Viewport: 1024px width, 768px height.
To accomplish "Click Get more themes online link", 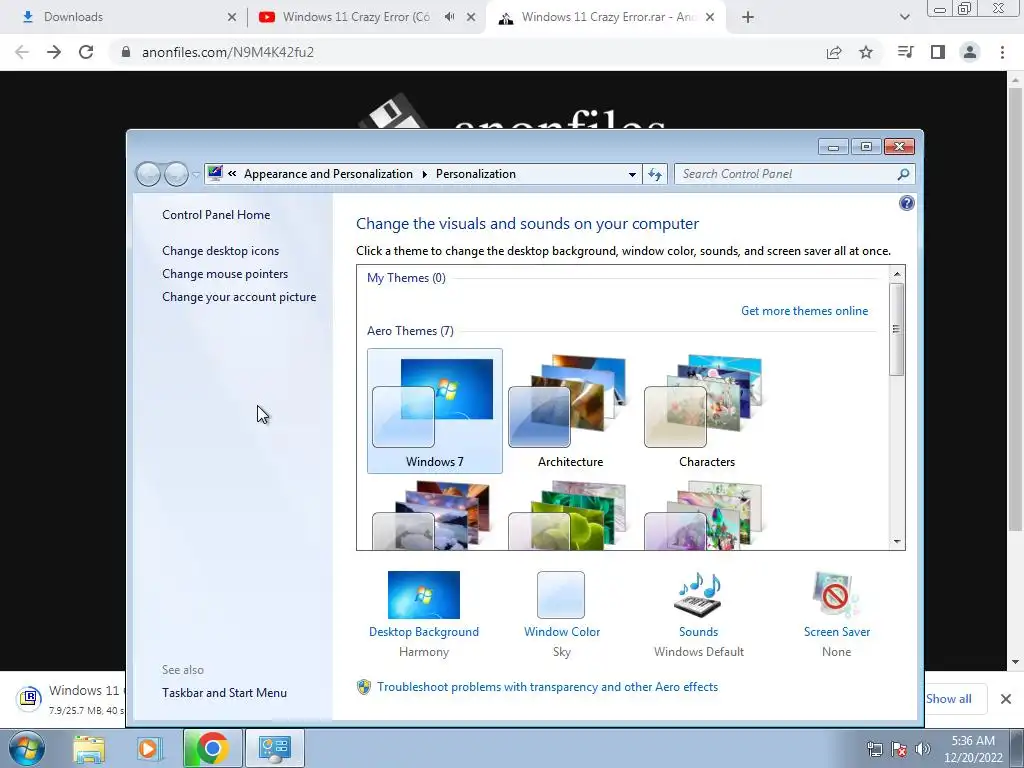I will [x=805, y=311].
